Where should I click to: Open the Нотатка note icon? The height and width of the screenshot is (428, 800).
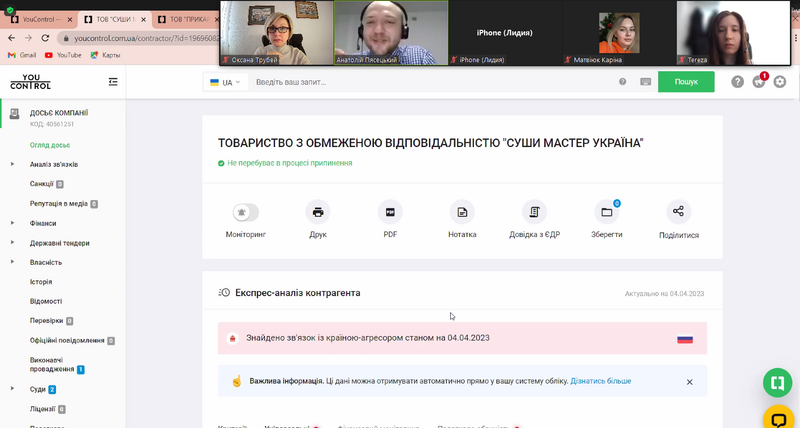462,212
